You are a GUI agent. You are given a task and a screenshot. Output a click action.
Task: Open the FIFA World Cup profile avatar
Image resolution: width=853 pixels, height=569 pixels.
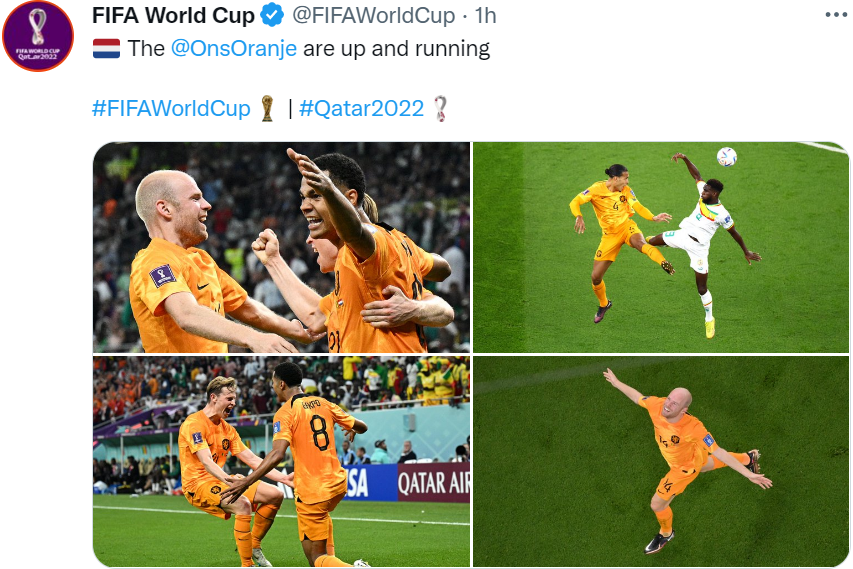click(x=38, y=36)
